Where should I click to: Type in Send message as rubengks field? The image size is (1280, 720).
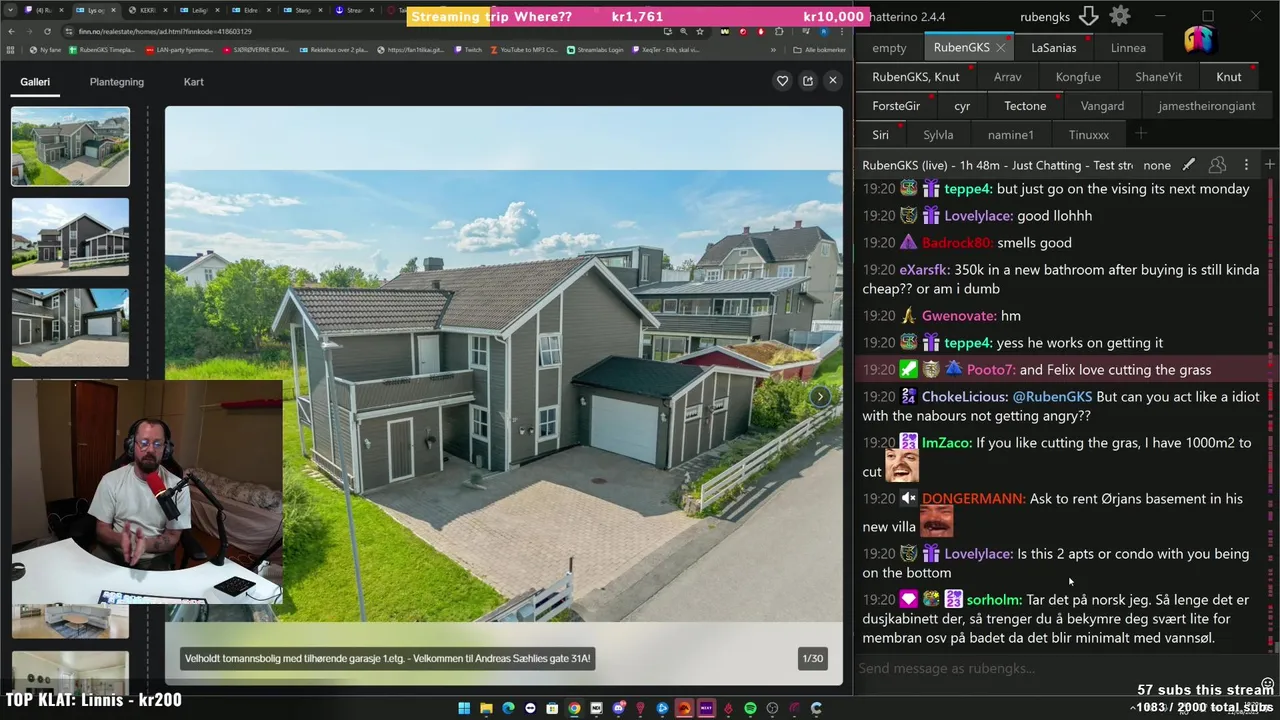[1055, 668]
